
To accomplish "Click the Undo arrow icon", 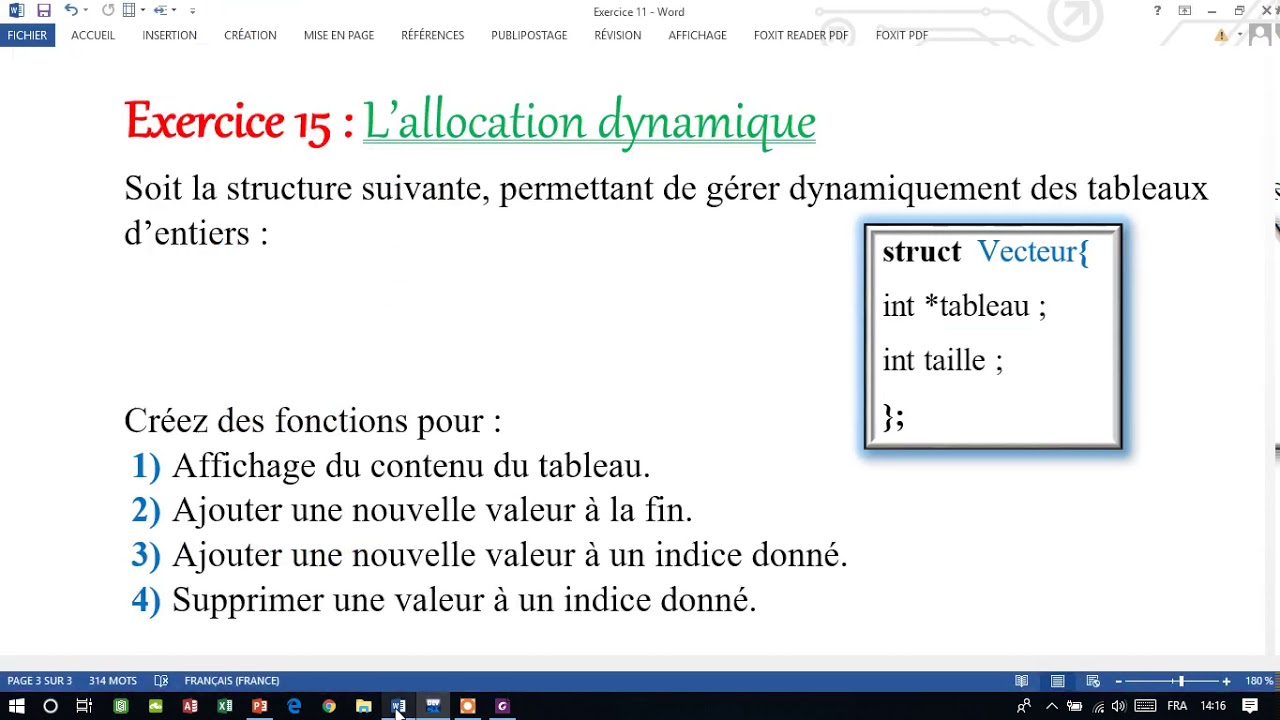I will 70,11.
